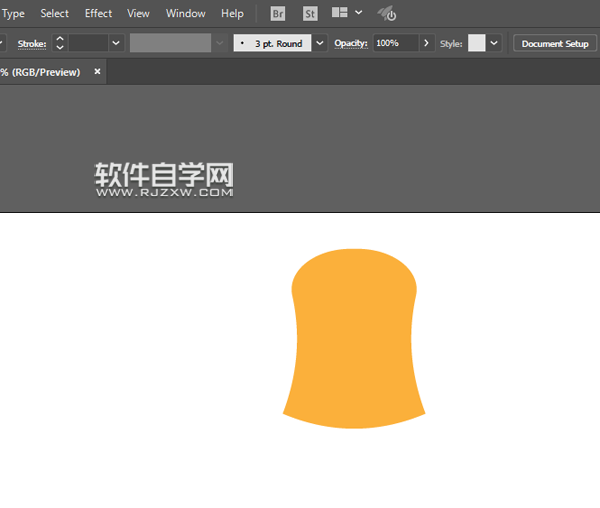This screenshot has width=600, height=508.
Task: Expand the opacity slider arrow
Action: tap(427, 44)
